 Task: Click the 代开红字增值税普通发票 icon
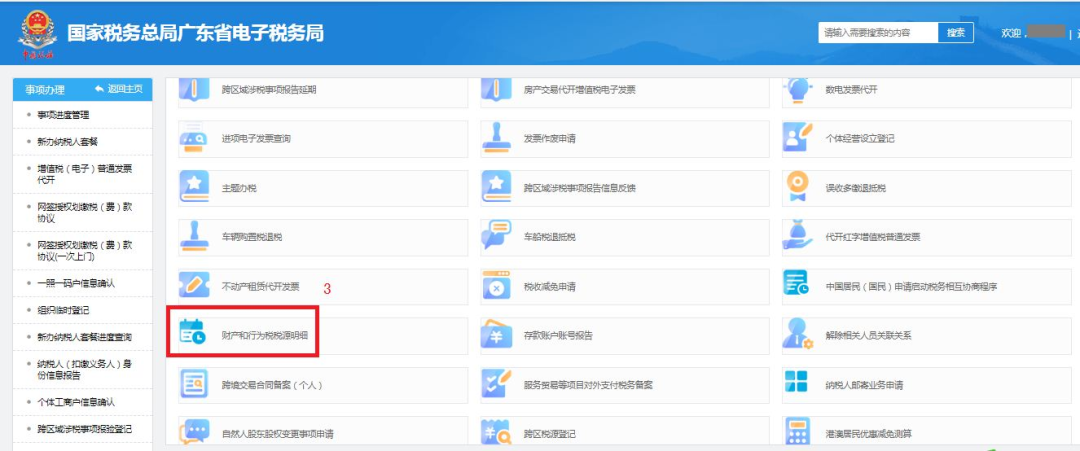coord(798,236)
